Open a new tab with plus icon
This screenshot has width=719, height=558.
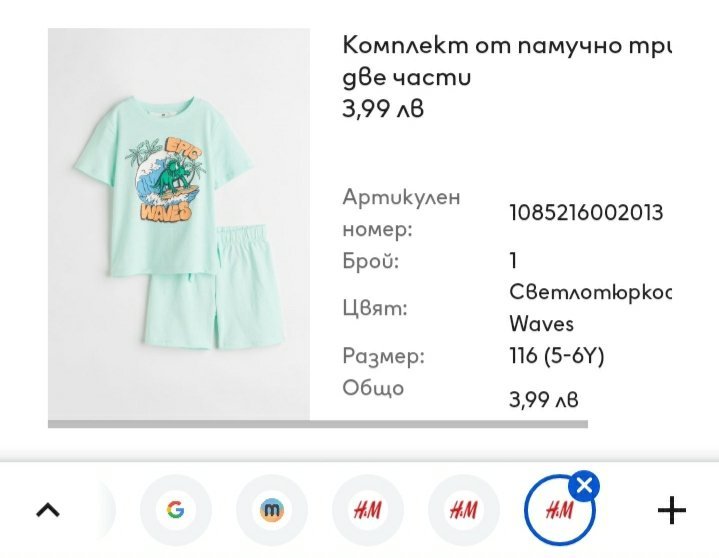672,510
